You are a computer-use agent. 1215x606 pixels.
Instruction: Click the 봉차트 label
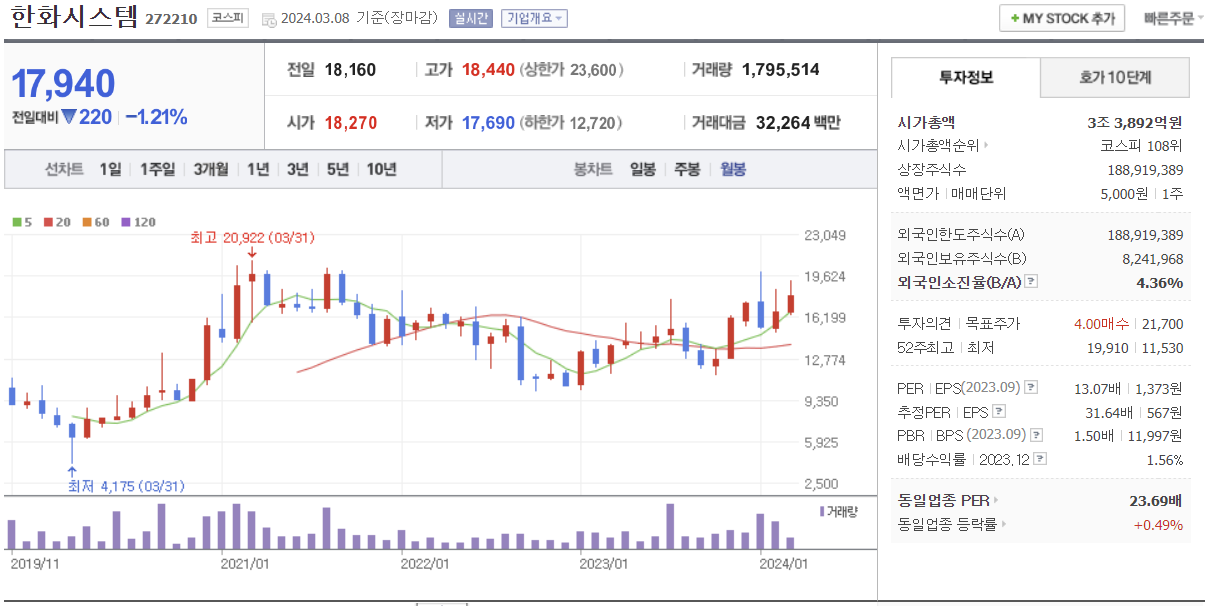point(593,169)
